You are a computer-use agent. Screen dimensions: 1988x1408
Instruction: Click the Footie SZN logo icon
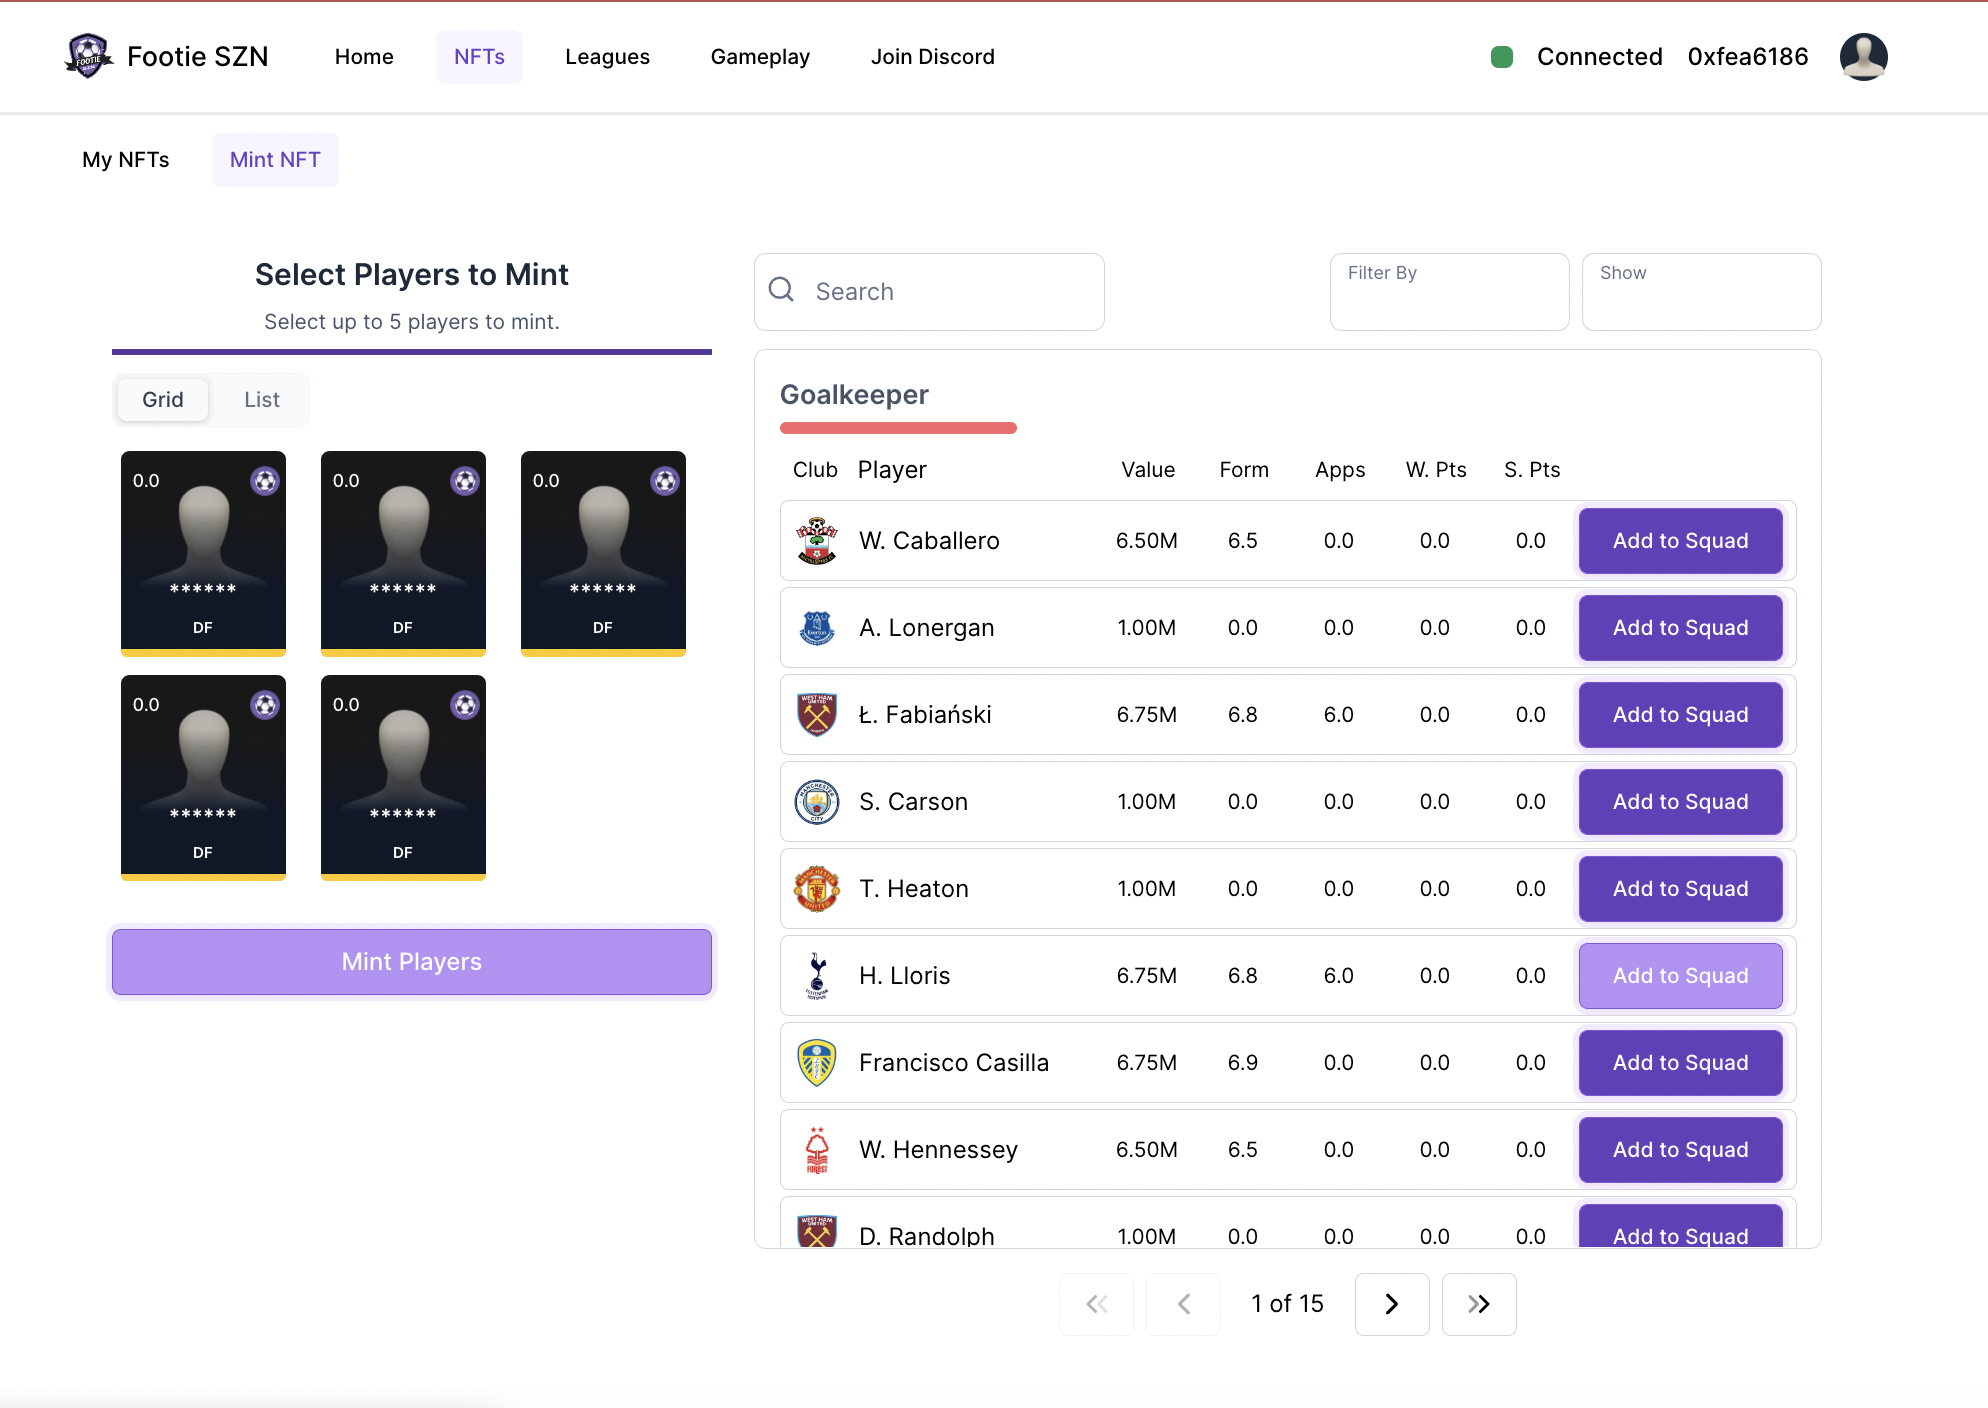[88, 56]
